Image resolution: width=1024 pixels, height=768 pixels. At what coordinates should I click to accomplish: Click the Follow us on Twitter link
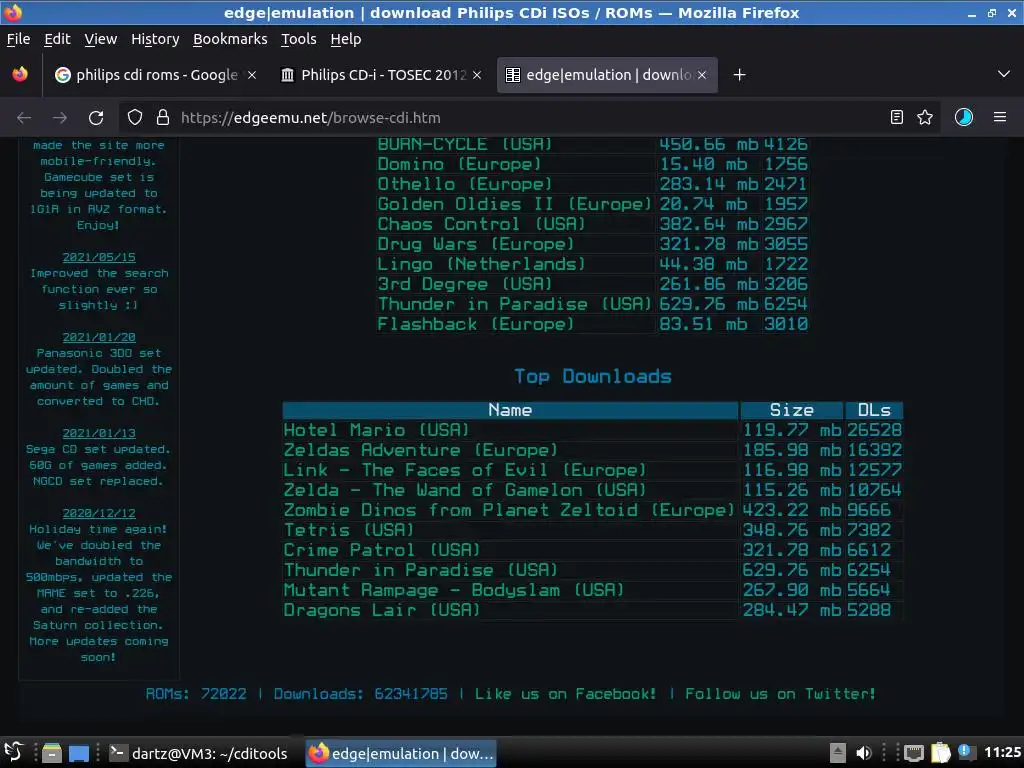pos(780,694)
